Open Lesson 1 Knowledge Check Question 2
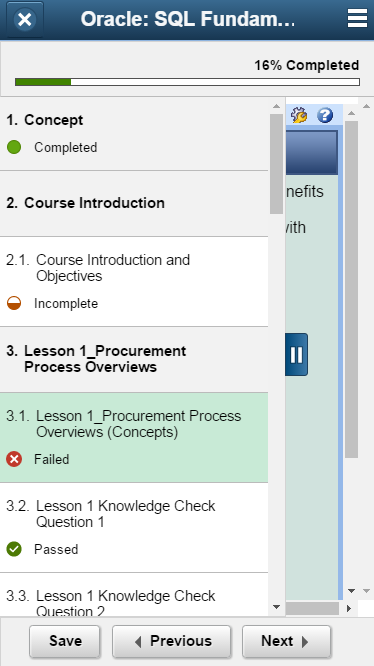The height and width of the screenshot is (666, 374). [x=134, y=595]
